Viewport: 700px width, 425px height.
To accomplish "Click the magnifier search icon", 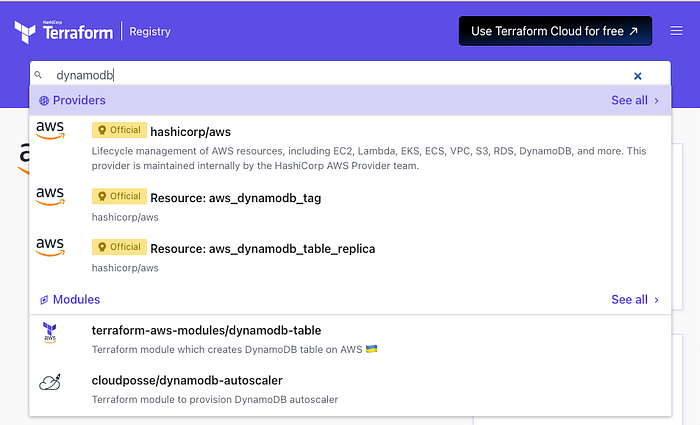I will pos(38,75).
